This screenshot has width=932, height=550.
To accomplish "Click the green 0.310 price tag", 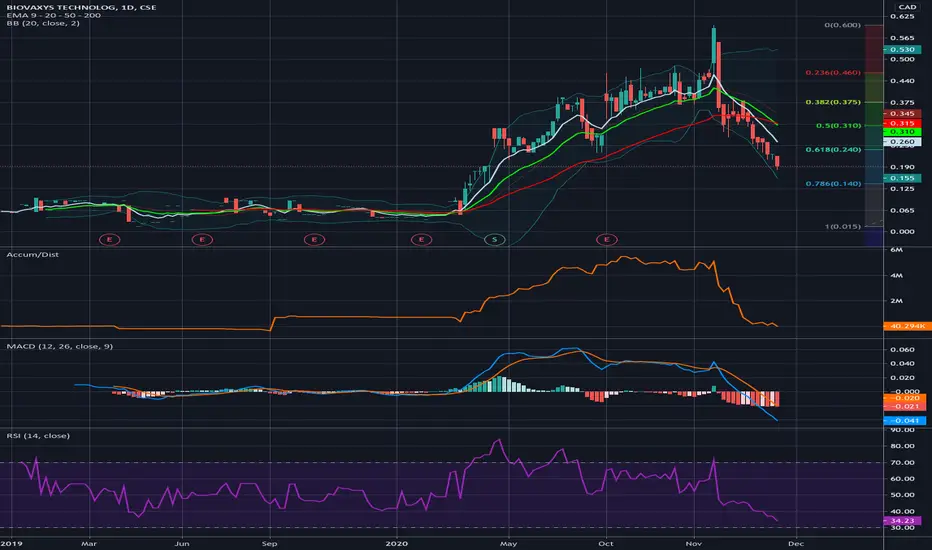I will point(902,131).
